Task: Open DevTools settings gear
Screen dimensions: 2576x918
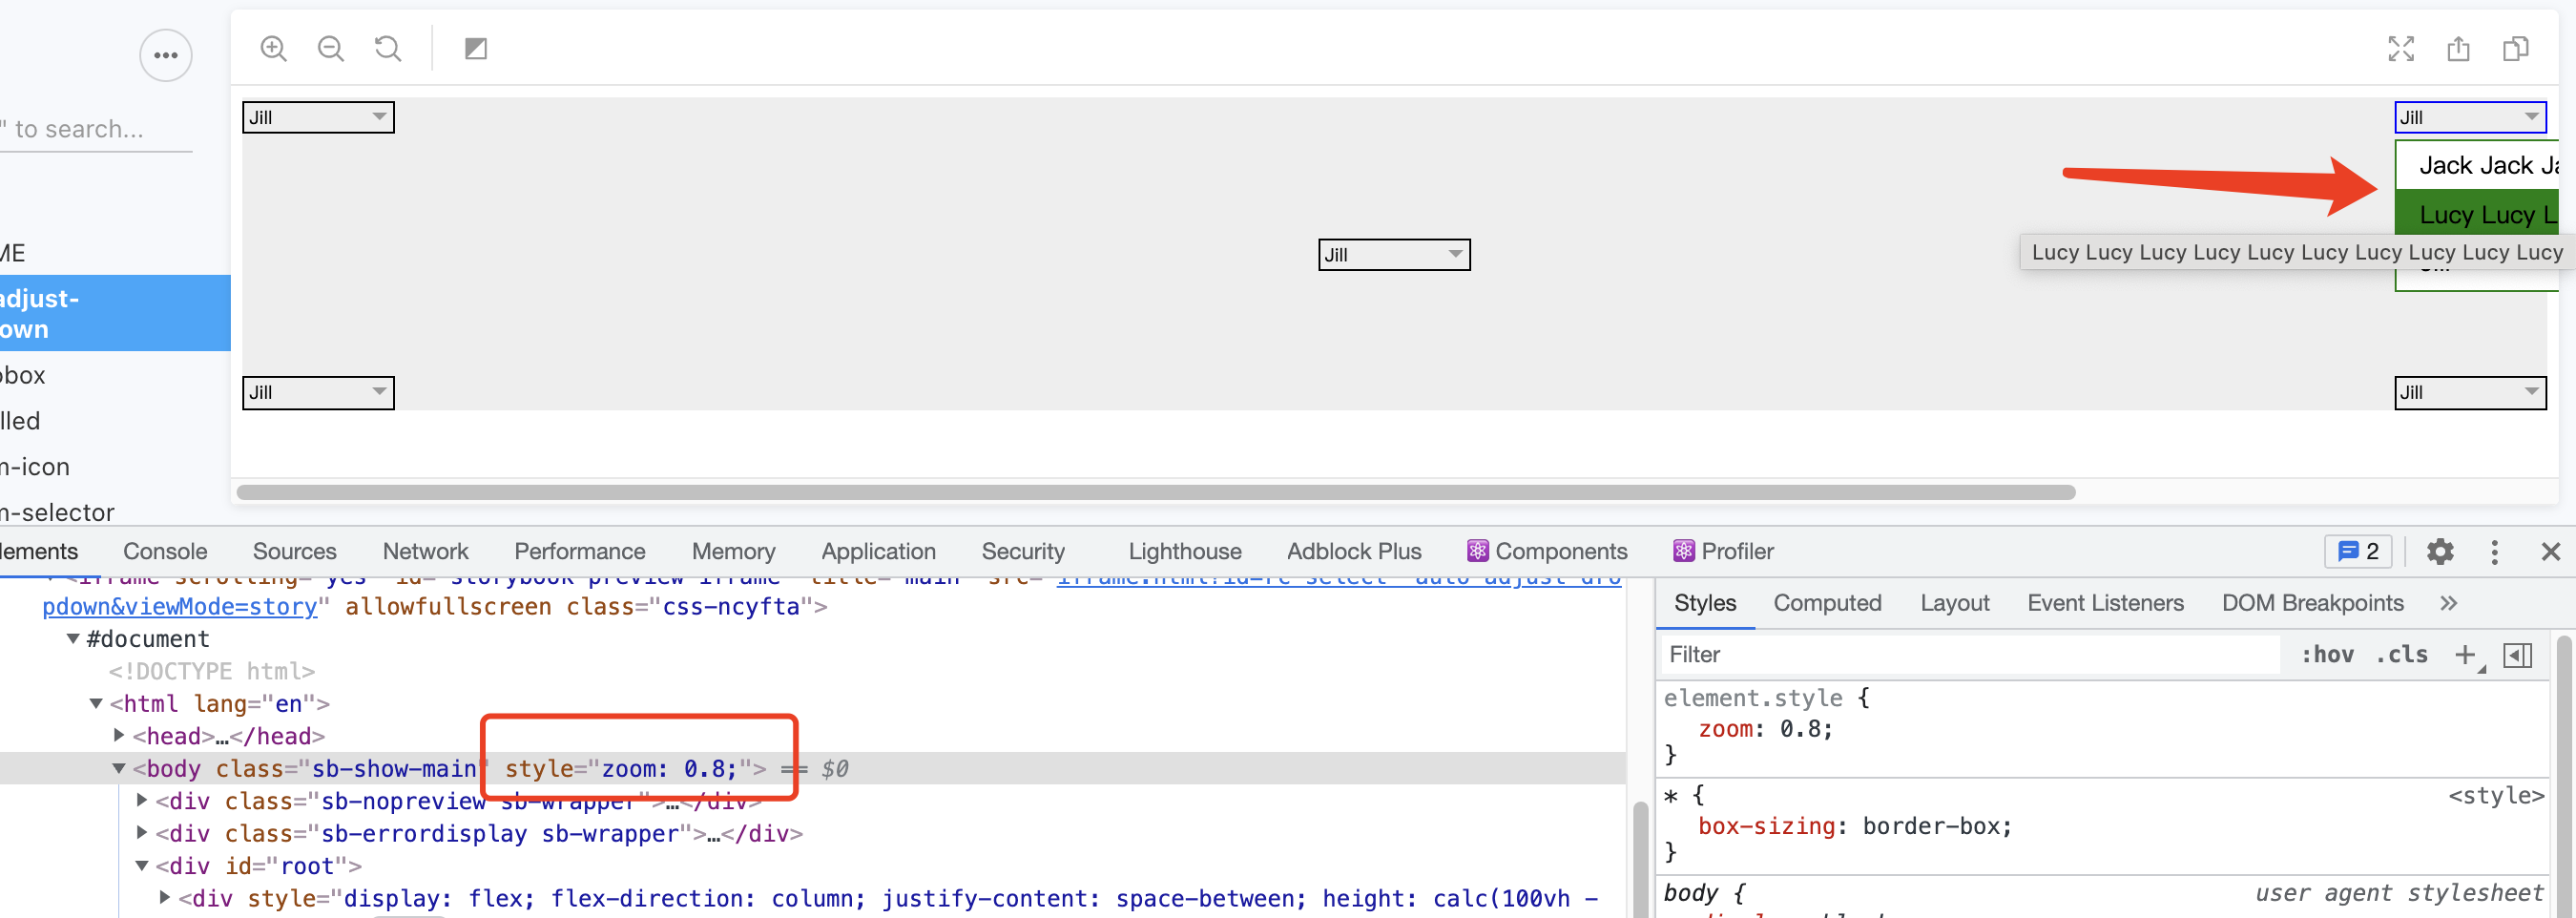Action: click(2441, 551)
